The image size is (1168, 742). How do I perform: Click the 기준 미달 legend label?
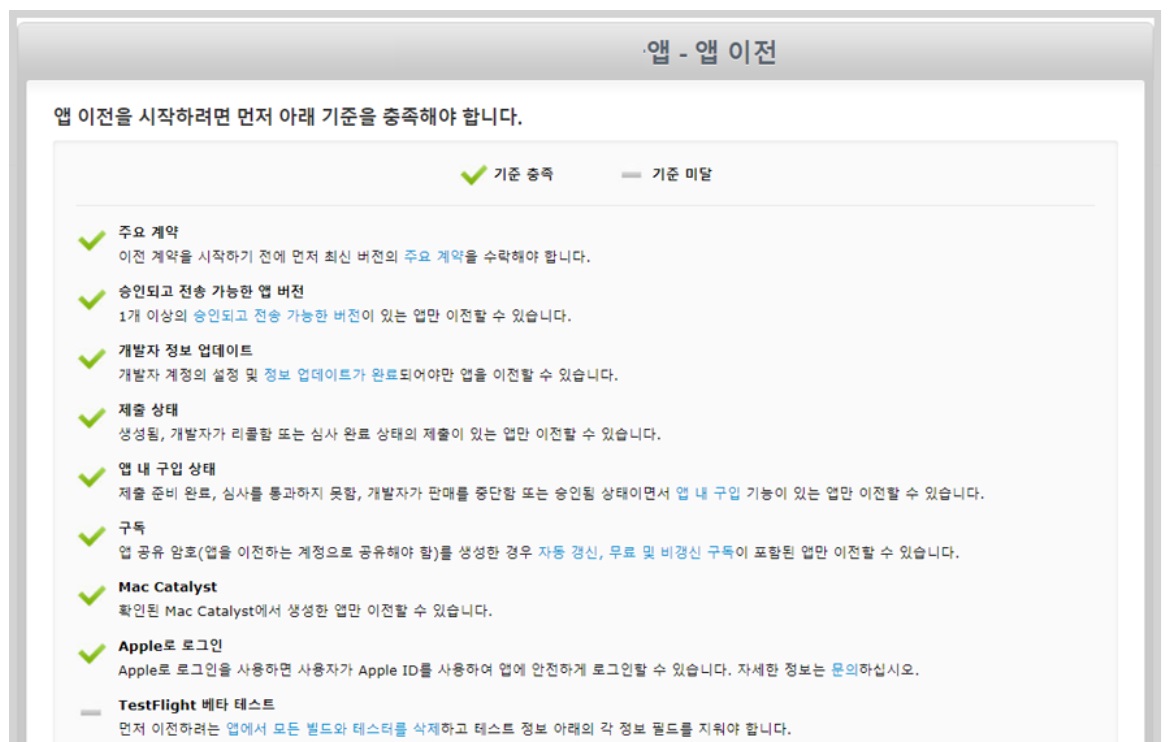tap(682, 174)
